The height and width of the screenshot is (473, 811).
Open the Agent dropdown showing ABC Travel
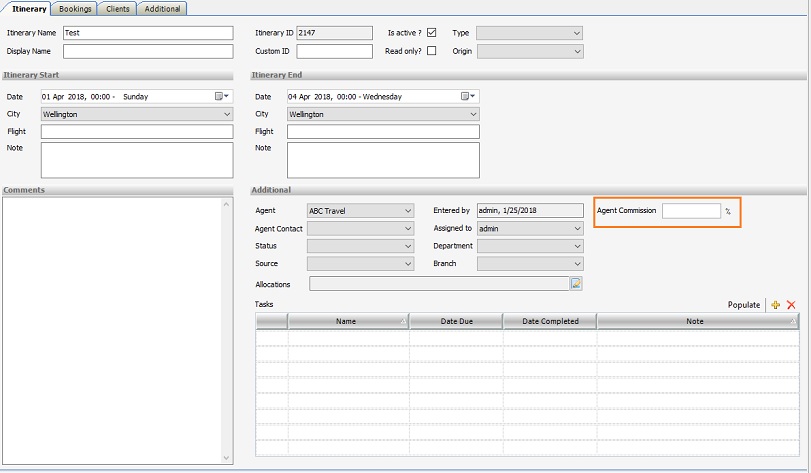pyautogui.click(x=360, y=211)
